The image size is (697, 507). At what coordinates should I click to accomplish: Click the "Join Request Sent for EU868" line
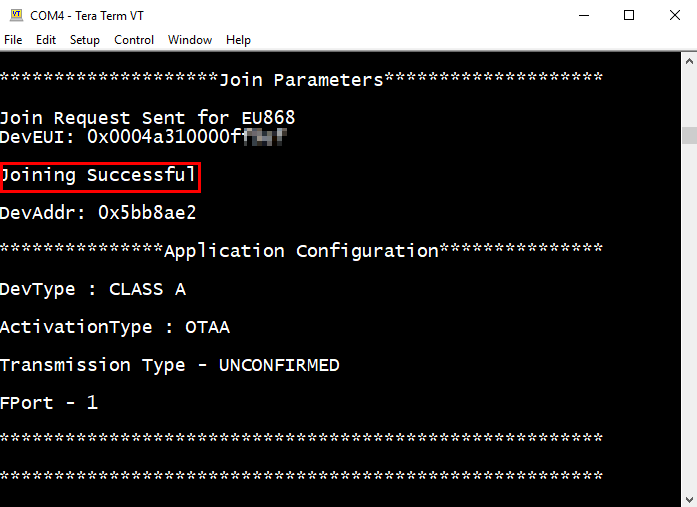(x=147, y=118)
